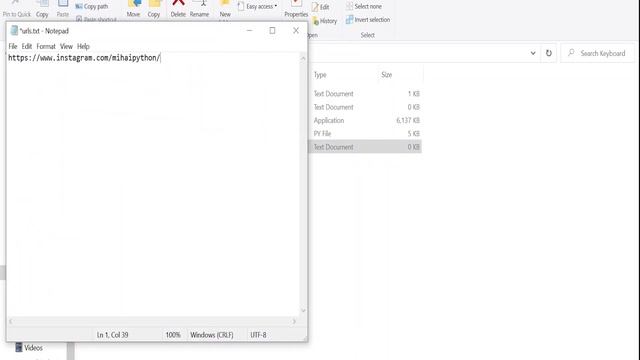The height and width of the screenshot is (360, 640).
Task: Open the Format menu in Notepad
Action: pyautogui.click(x=46, y=47)
